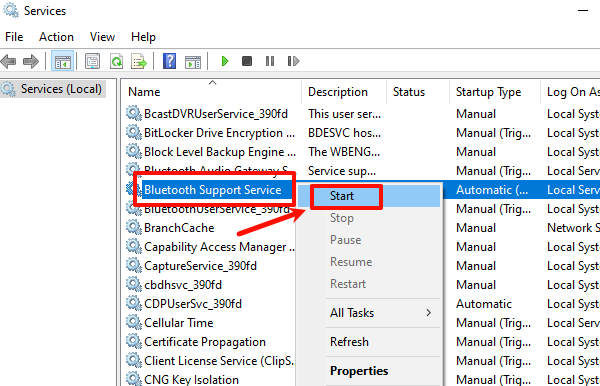Screen dimensions: 600x386
Task: Choose Refresh in the context menu
Action: [x=349, y=342]
